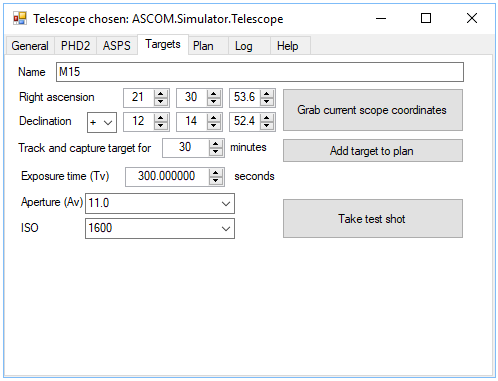The height and width of the screenshot is (381, 498).
Task: Increase declination degrees value
Action: point(161,118)
